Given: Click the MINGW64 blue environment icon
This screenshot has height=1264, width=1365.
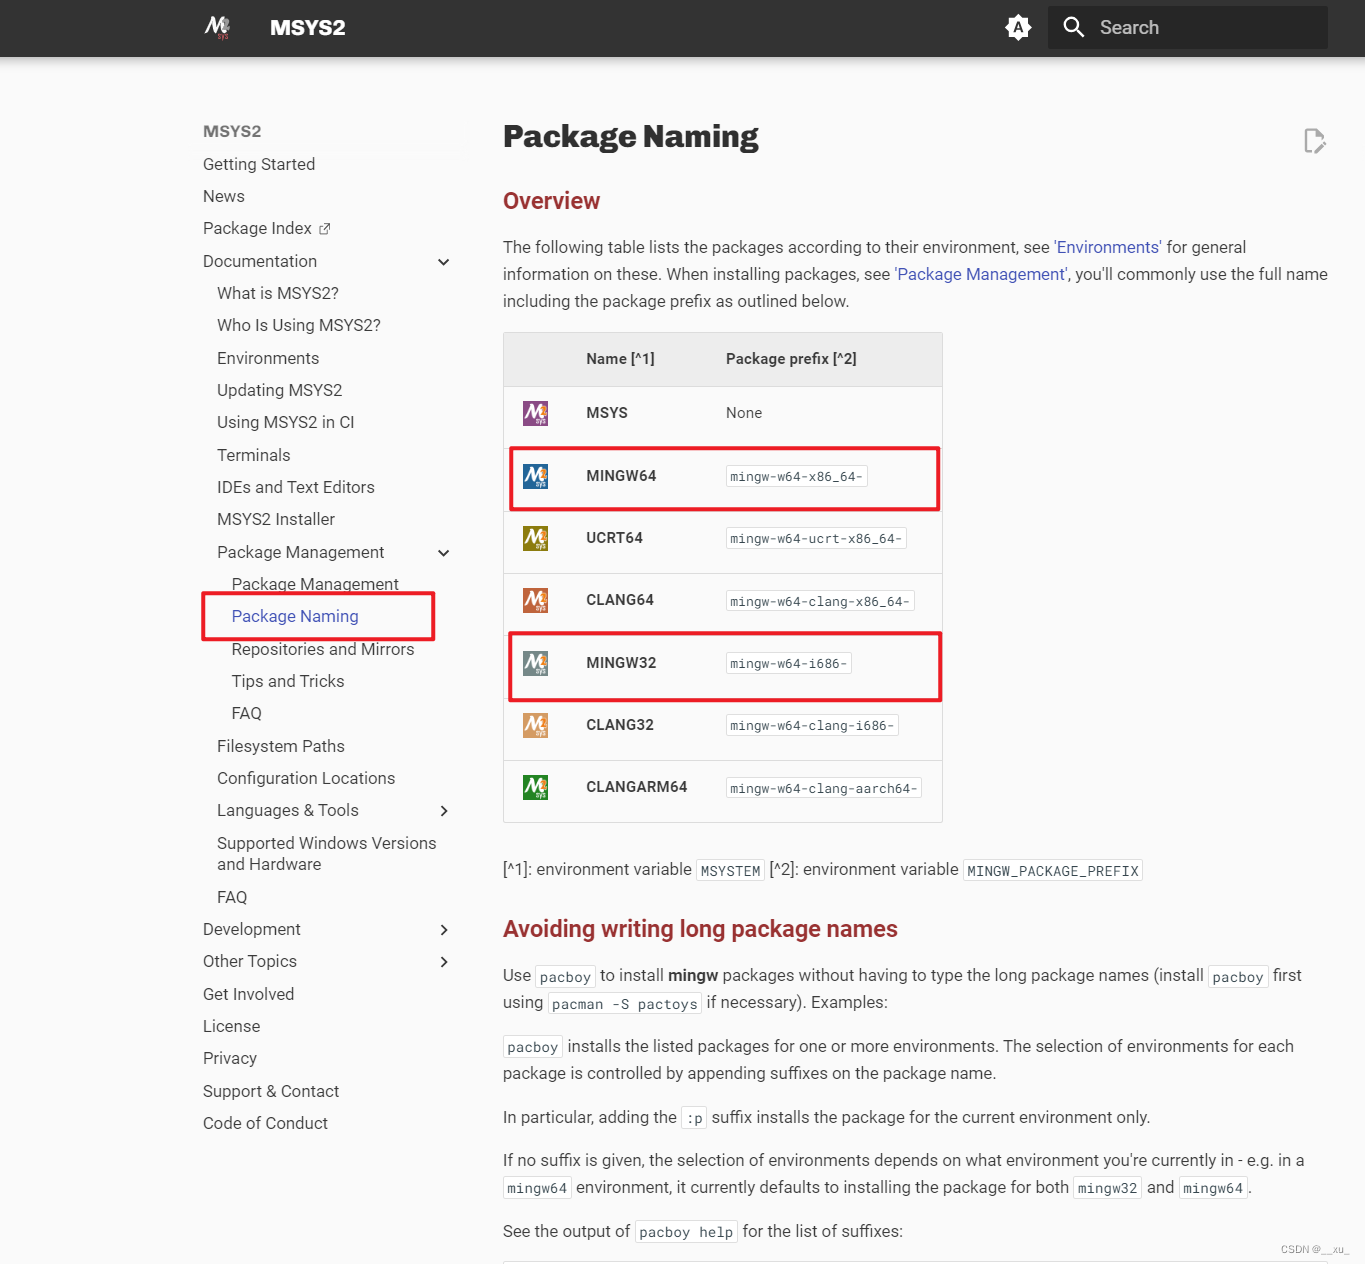Looking at the screenshot, I should click(x=536, y=476).
